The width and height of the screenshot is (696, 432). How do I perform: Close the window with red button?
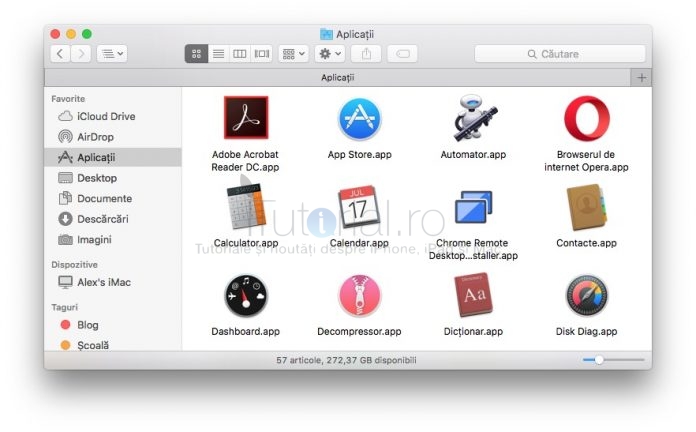(55, 34)
